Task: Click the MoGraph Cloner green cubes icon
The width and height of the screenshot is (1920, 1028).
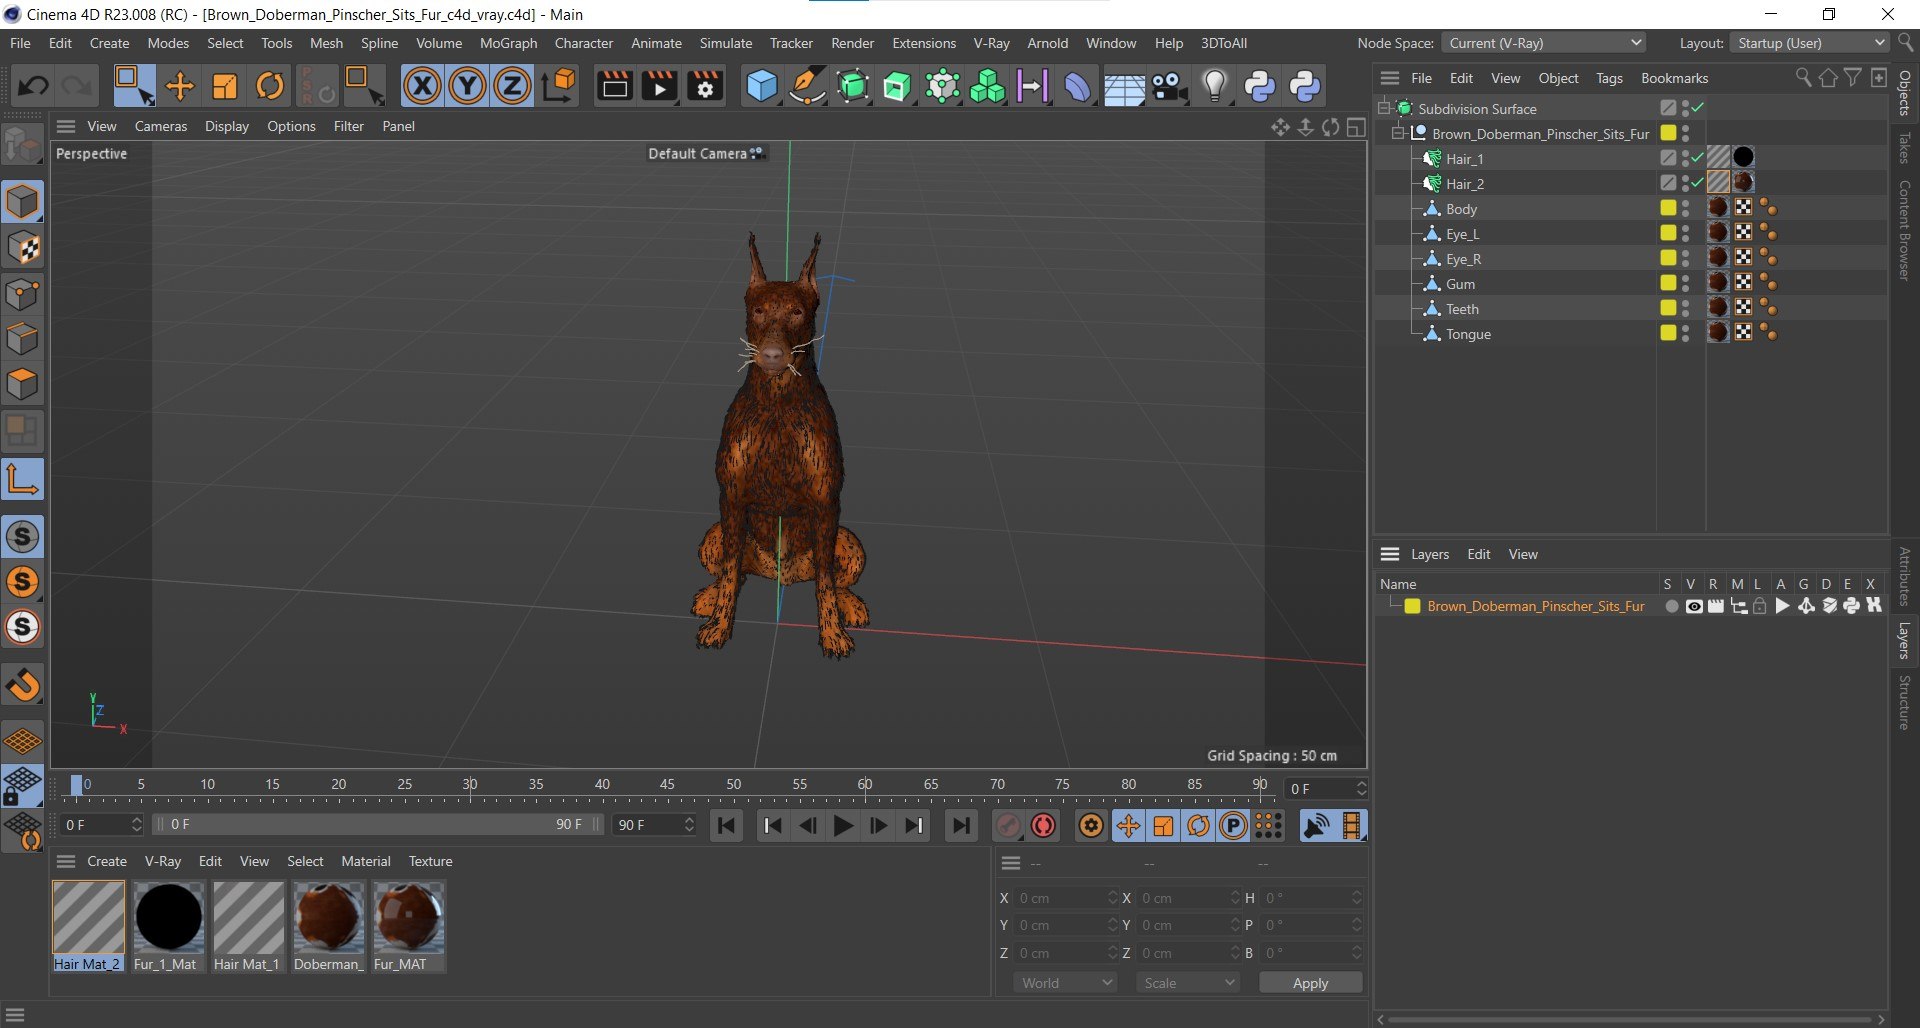Action: 987,86
